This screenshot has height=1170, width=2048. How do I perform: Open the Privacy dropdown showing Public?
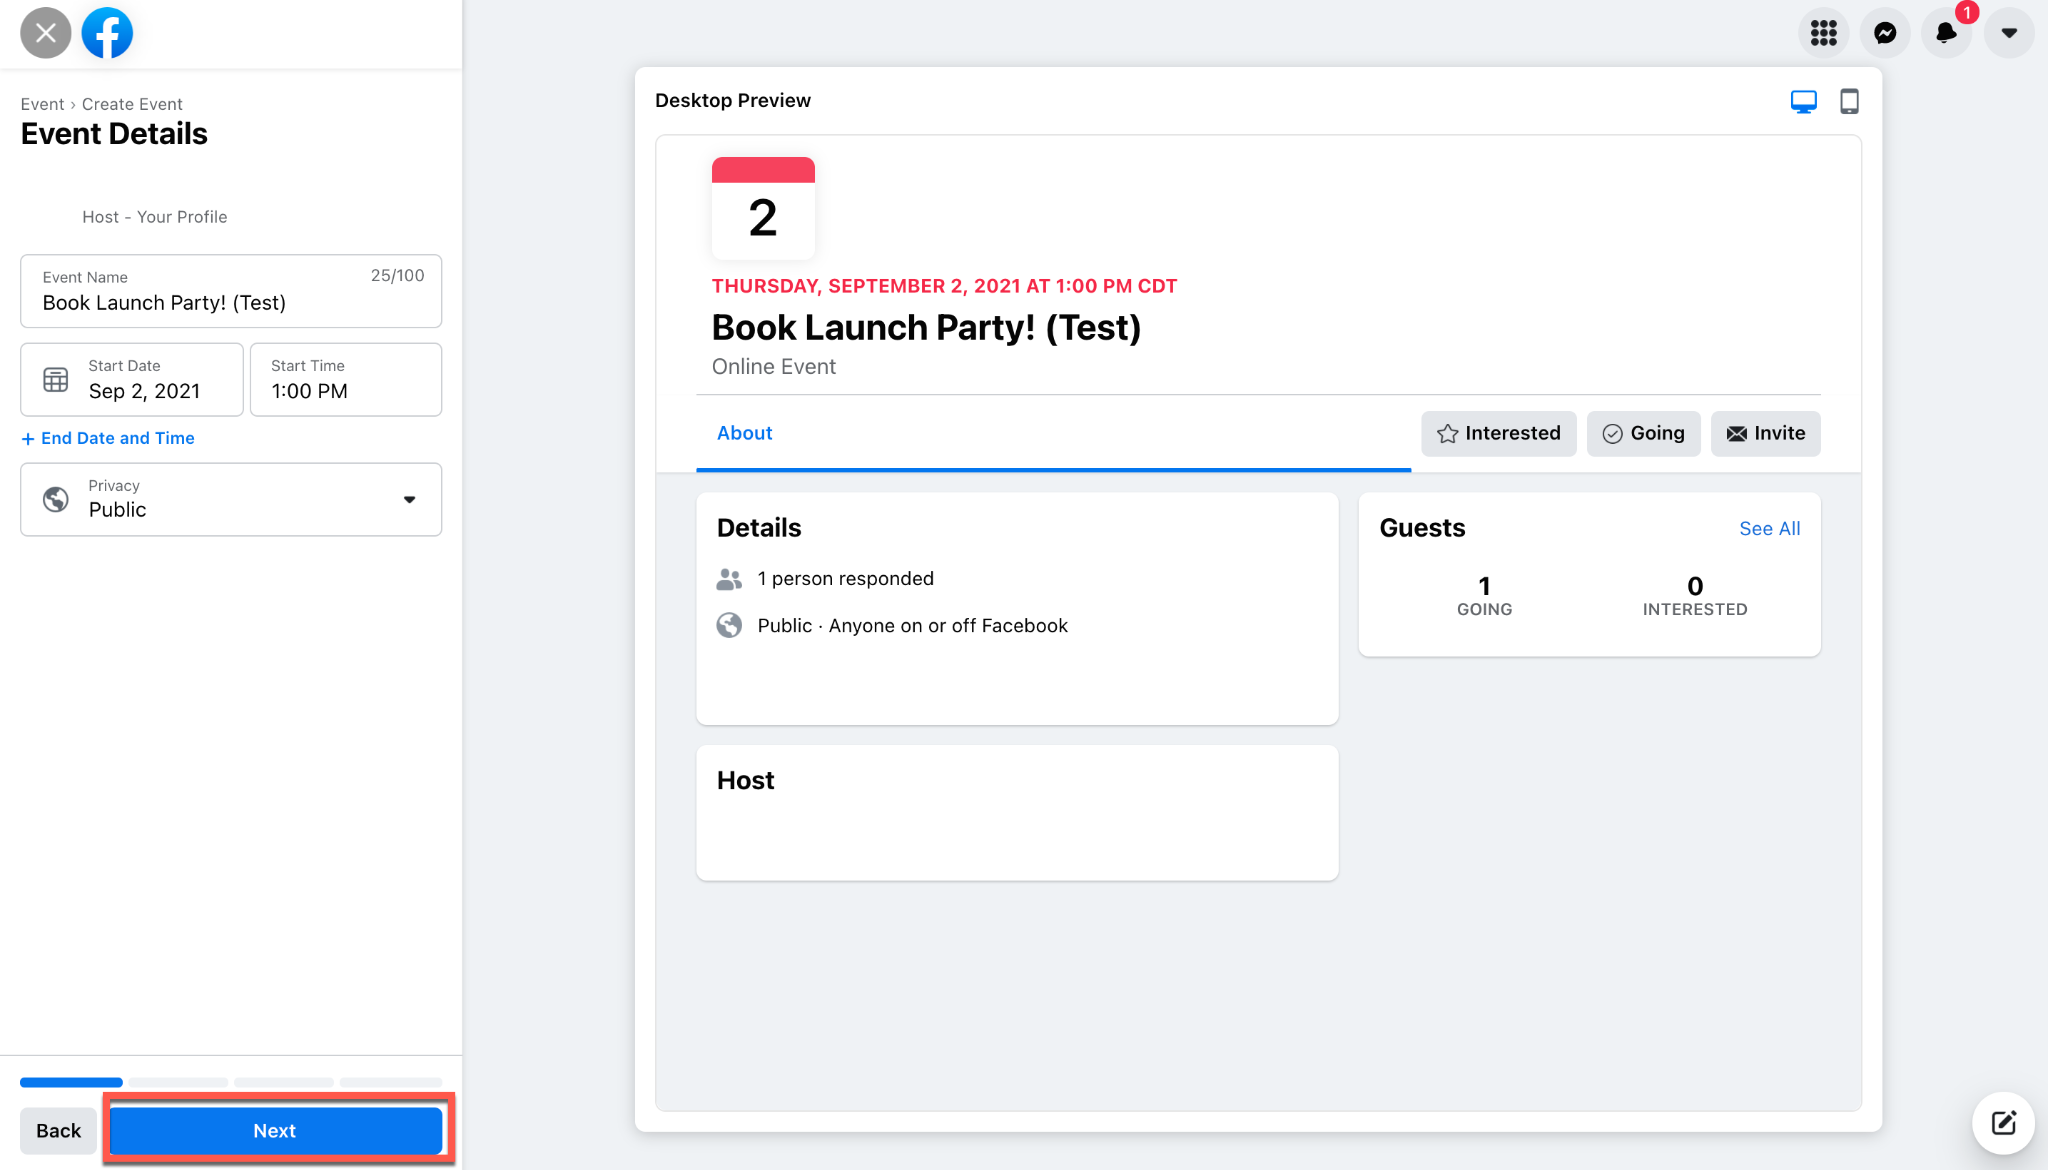pyautogui.click(x=230, y=499)
